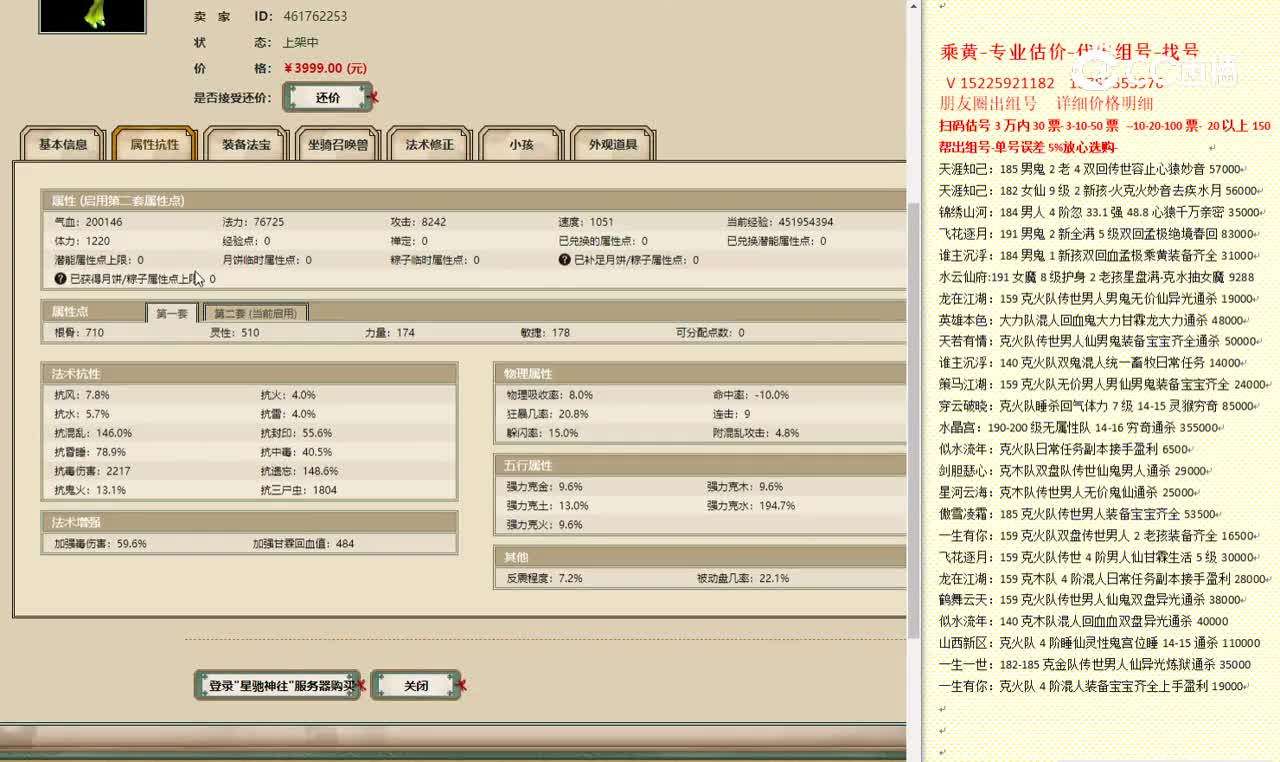1280x762 pixels.
Task: Click the price ¥3999.00 (元)
Action: point(325,69)
